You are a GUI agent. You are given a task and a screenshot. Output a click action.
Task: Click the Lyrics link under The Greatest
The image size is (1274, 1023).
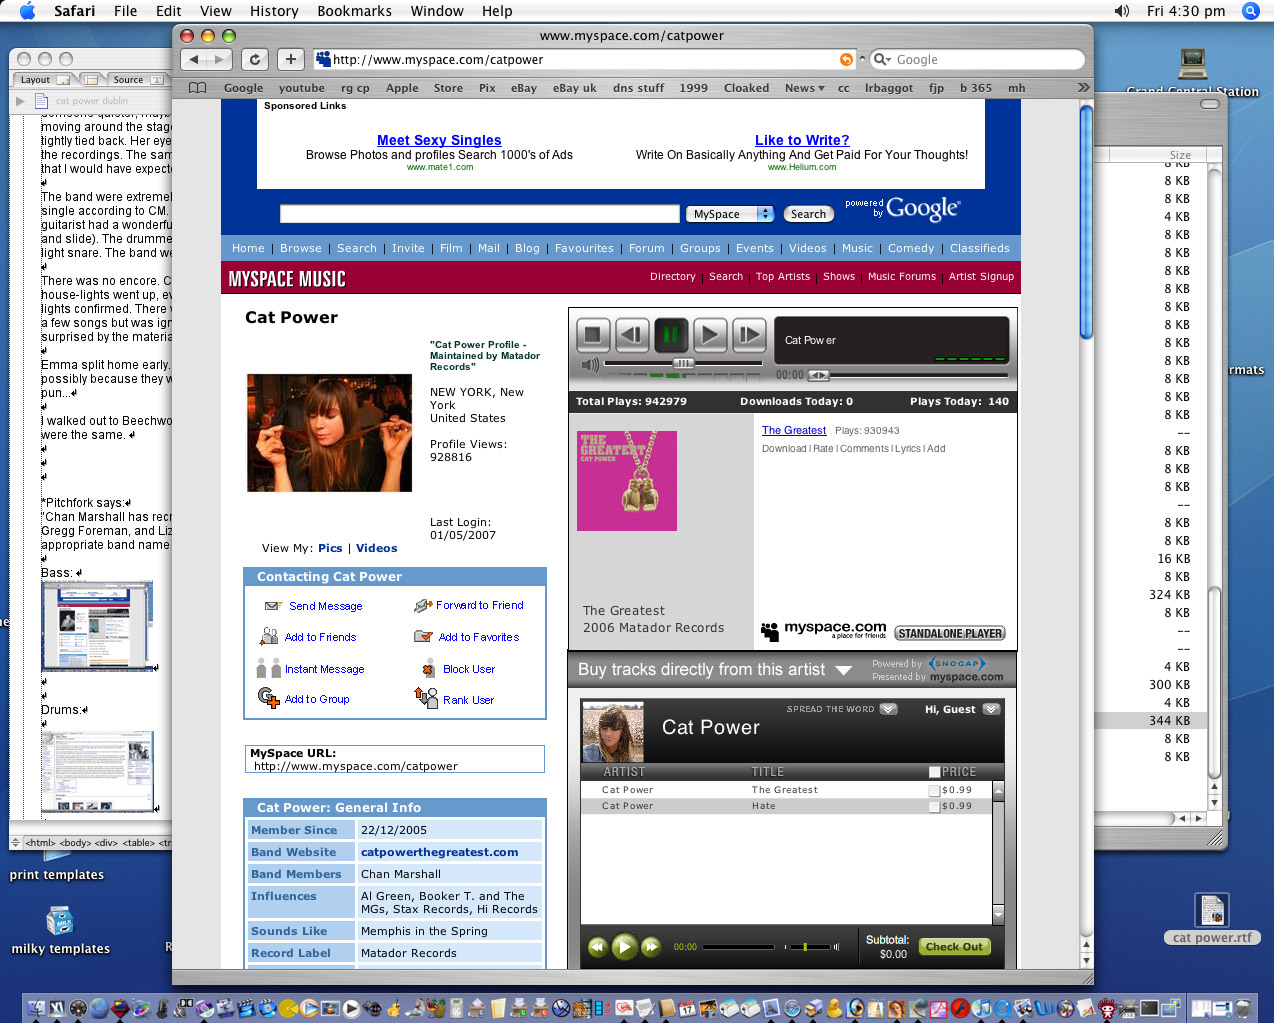coord(908,449)
